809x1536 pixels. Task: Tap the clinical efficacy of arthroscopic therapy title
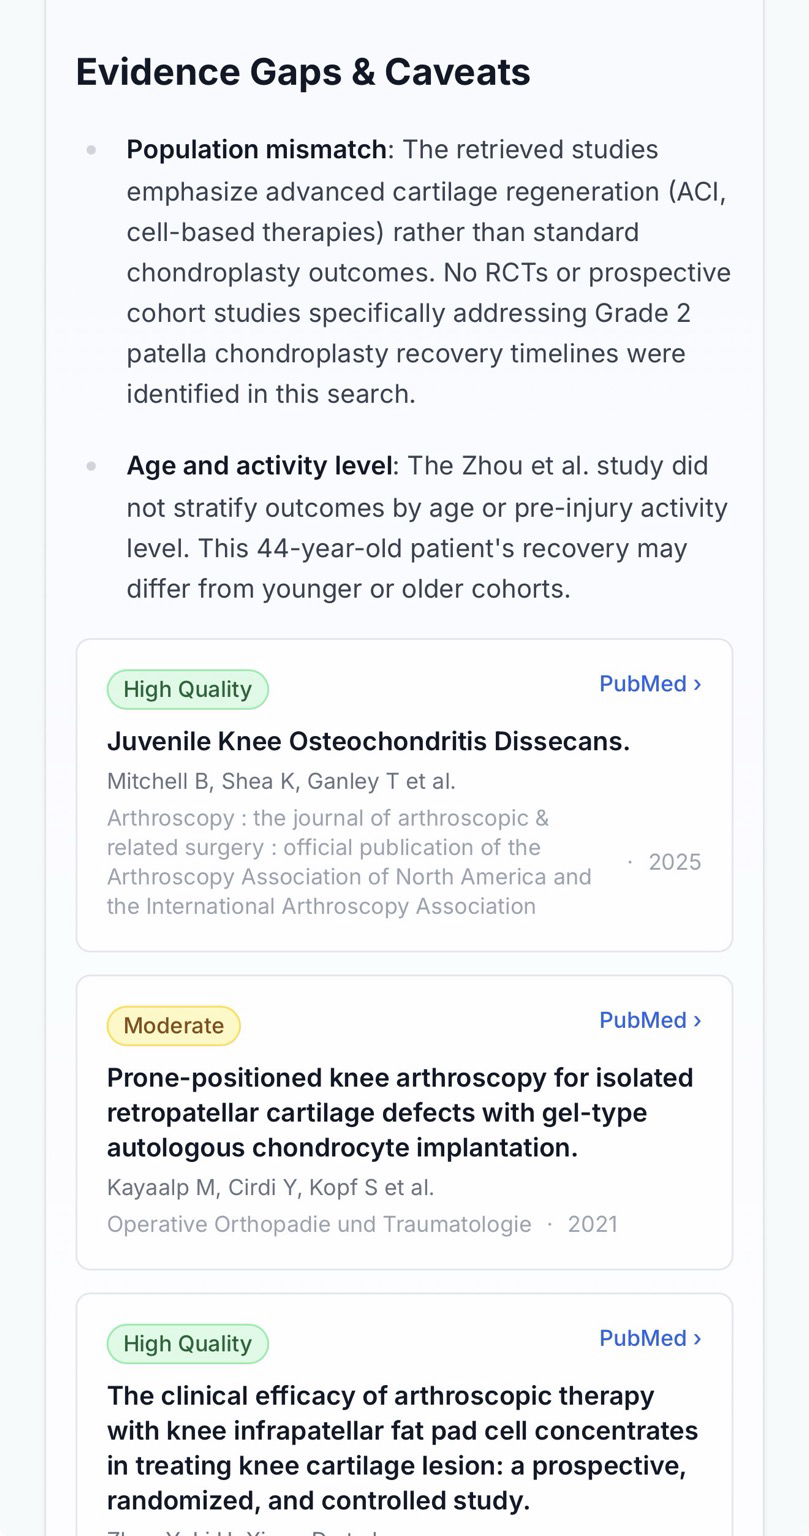[402, 1448]
